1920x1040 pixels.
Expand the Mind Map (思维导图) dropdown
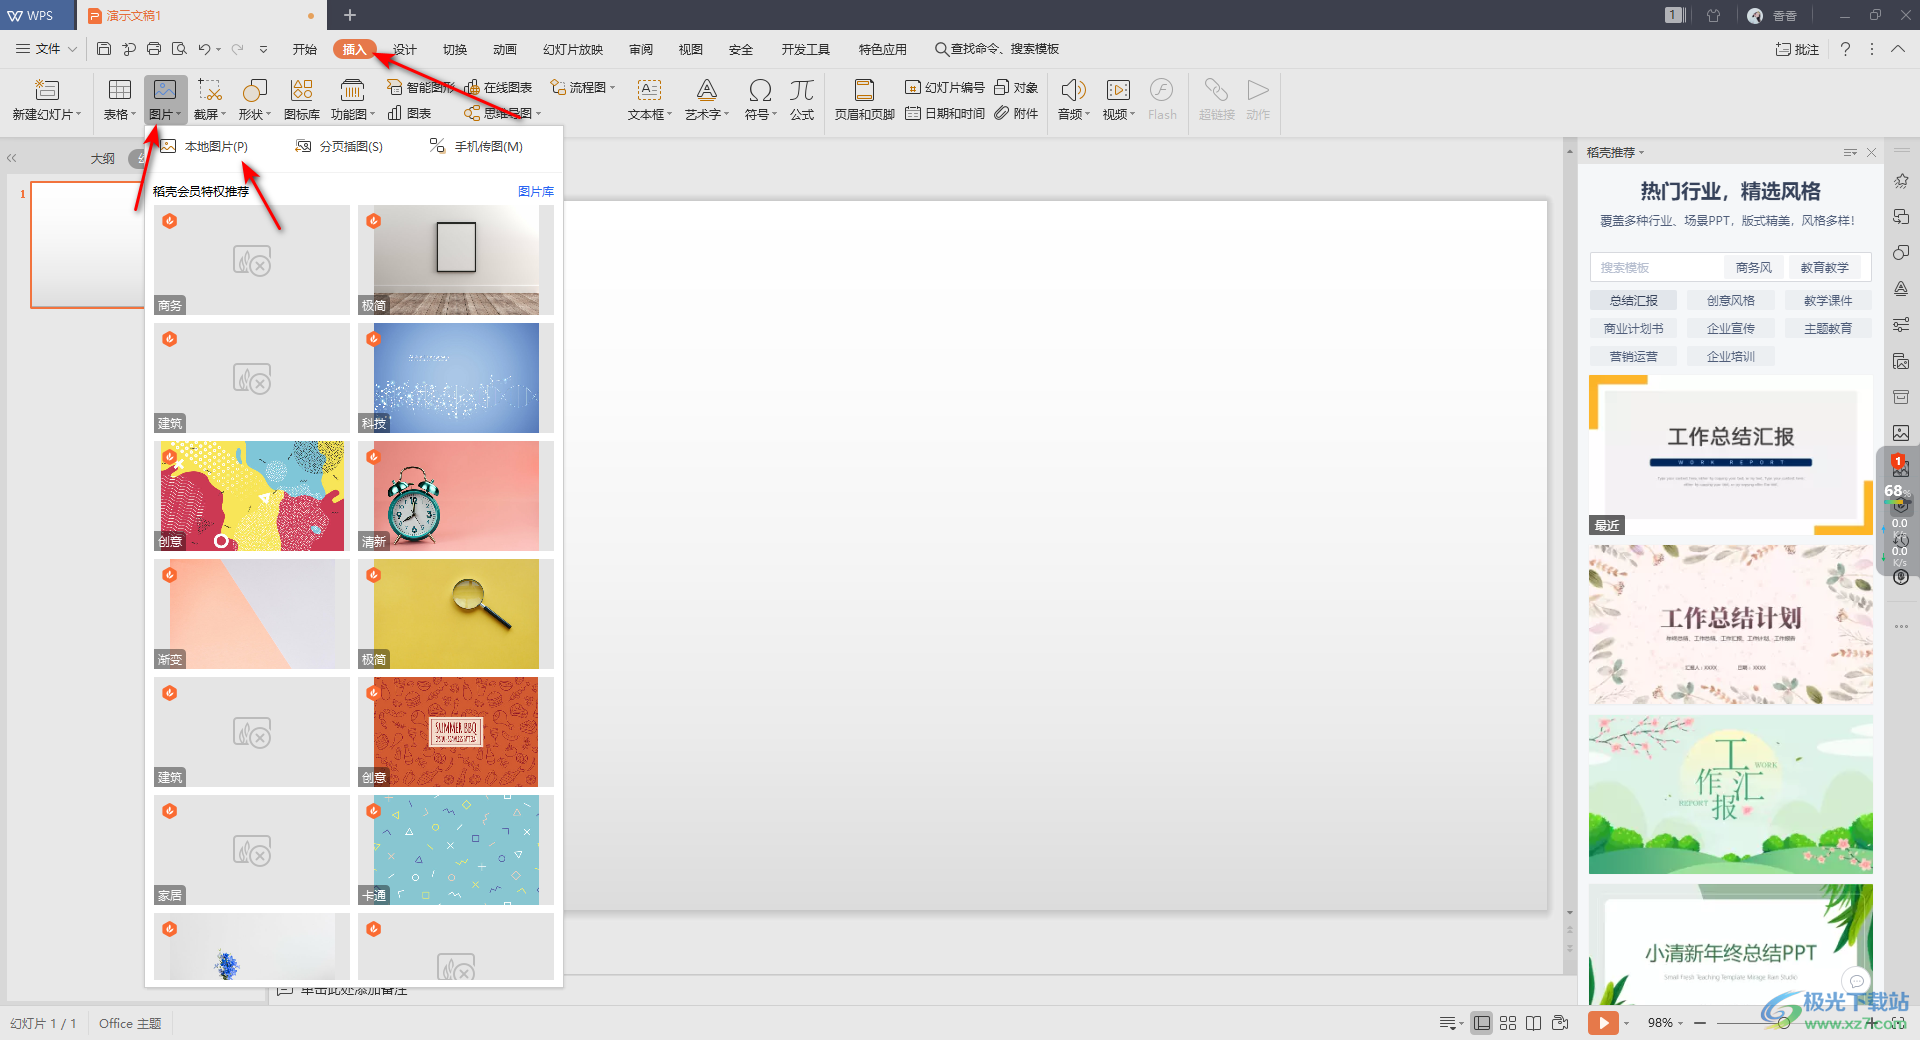[x=539, y=113]
